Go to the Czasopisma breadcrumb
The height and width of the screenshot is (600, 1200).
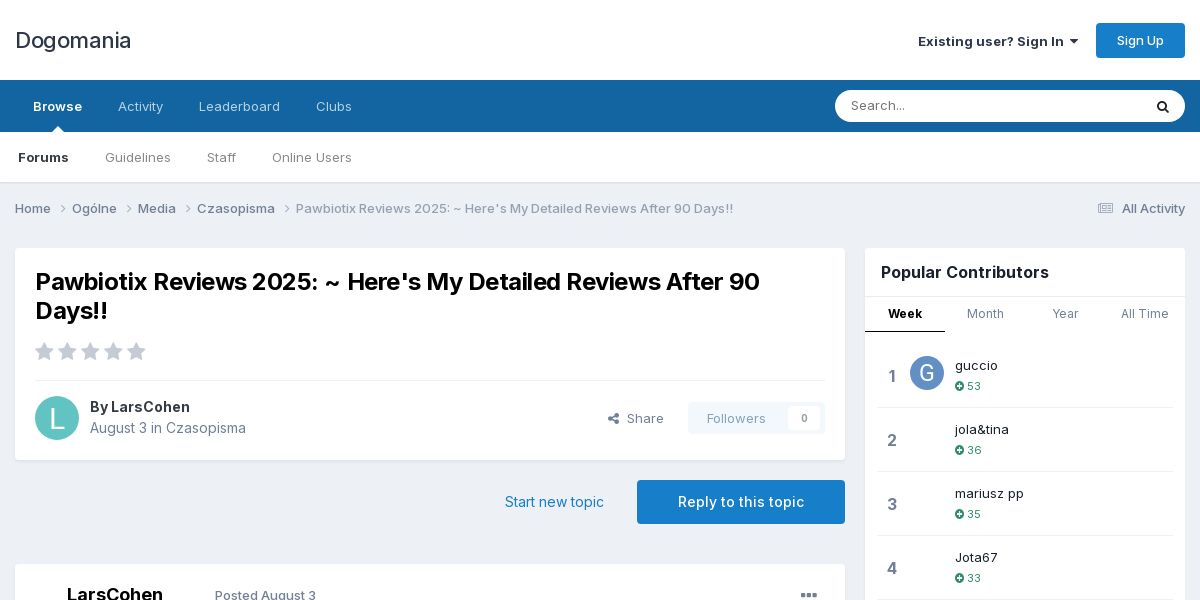(x=236, y=208)
